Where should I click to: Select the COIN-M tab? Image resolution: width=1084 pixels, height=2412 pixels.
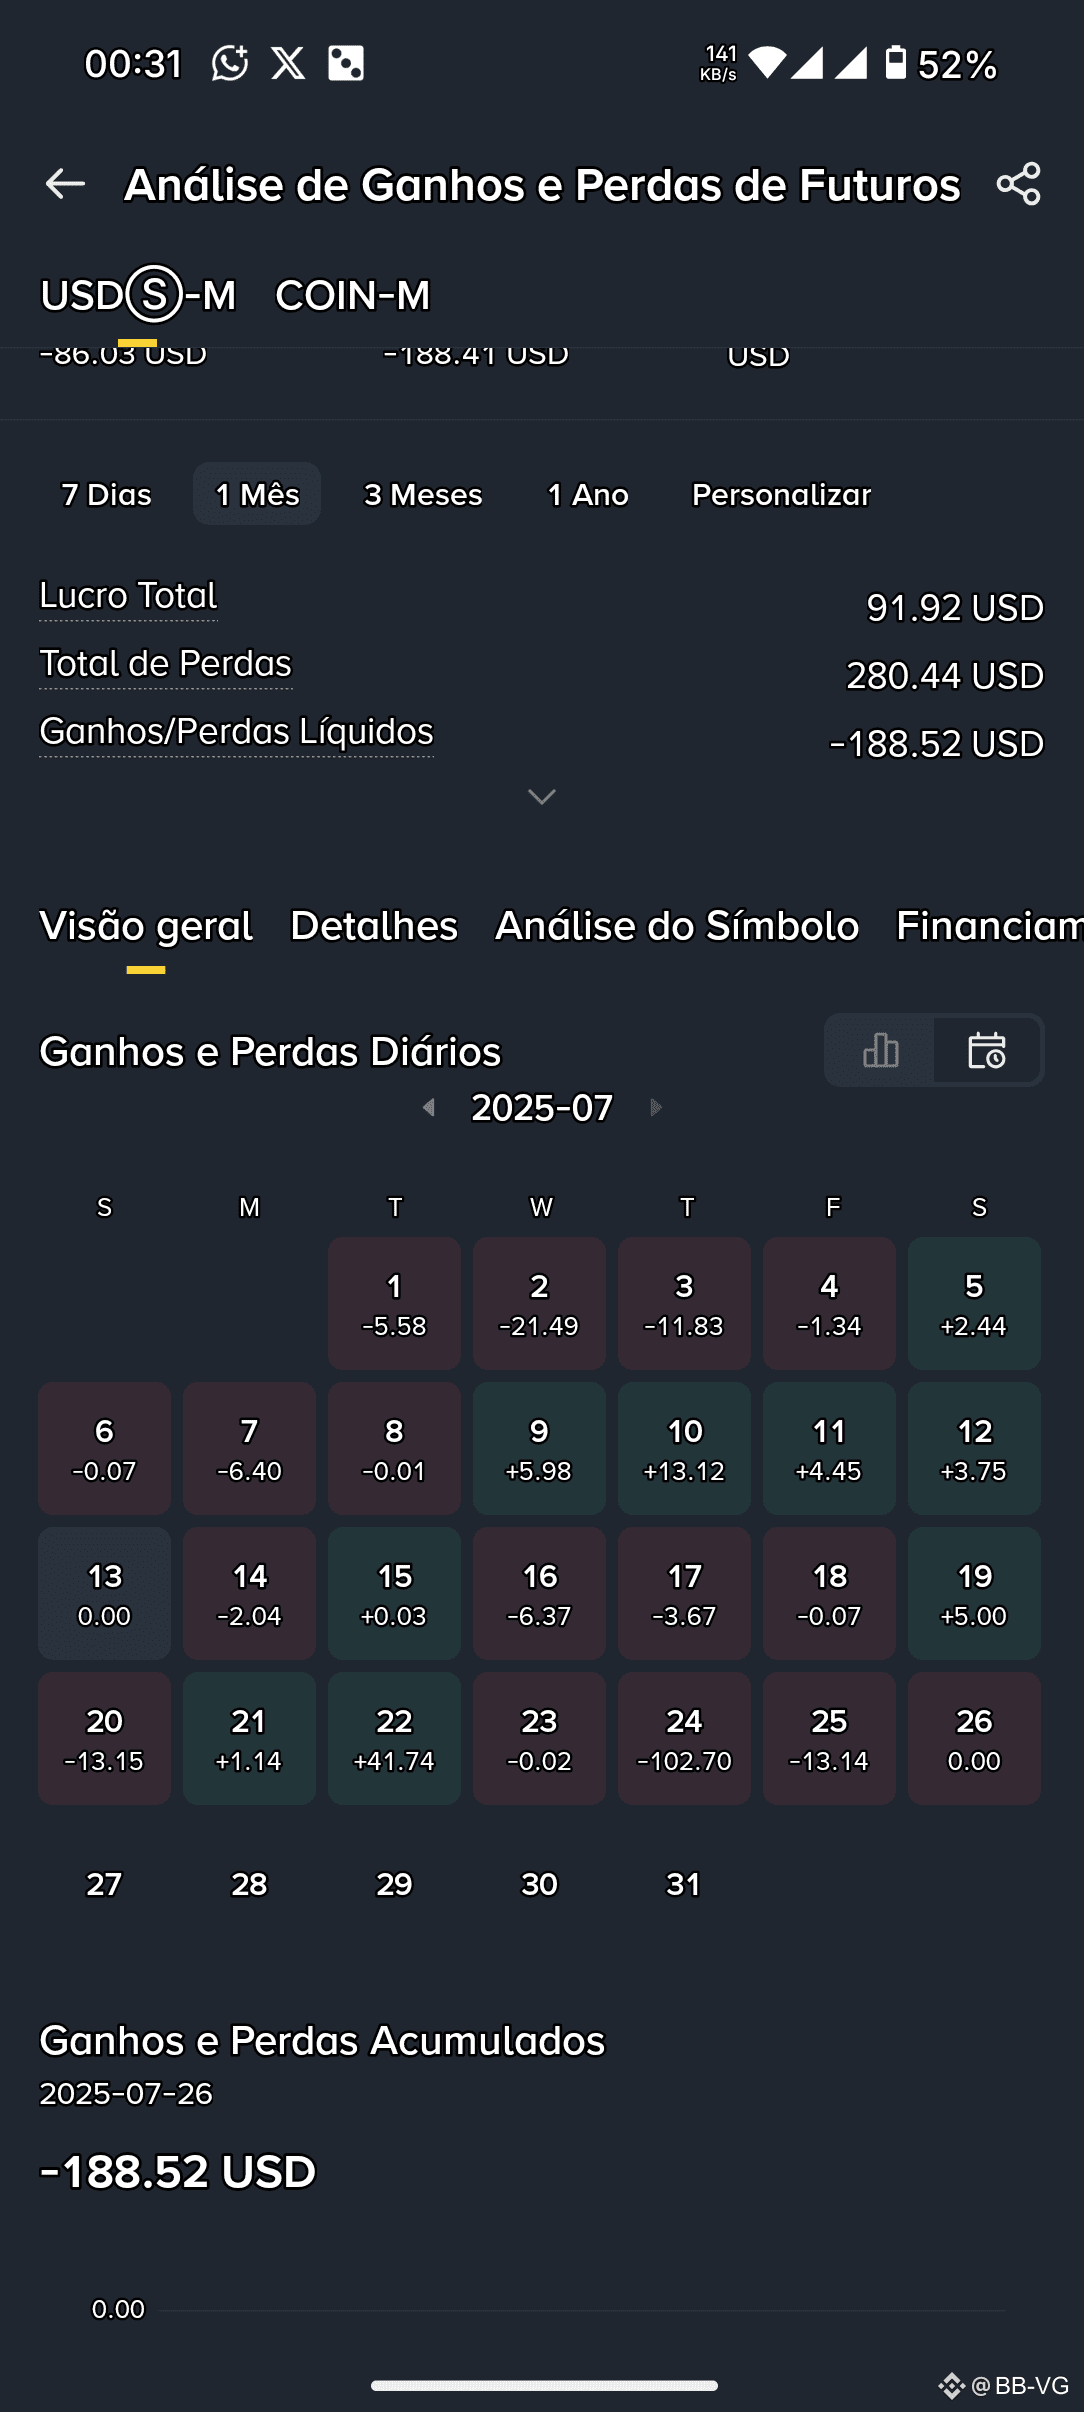(x=353, y=295)
